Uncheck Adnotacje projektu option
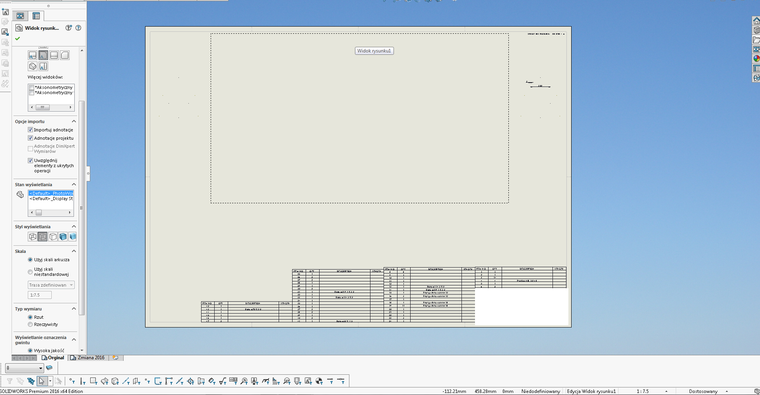Image resolution: width=760 pixels, height=395 pixels. (30, 138)
